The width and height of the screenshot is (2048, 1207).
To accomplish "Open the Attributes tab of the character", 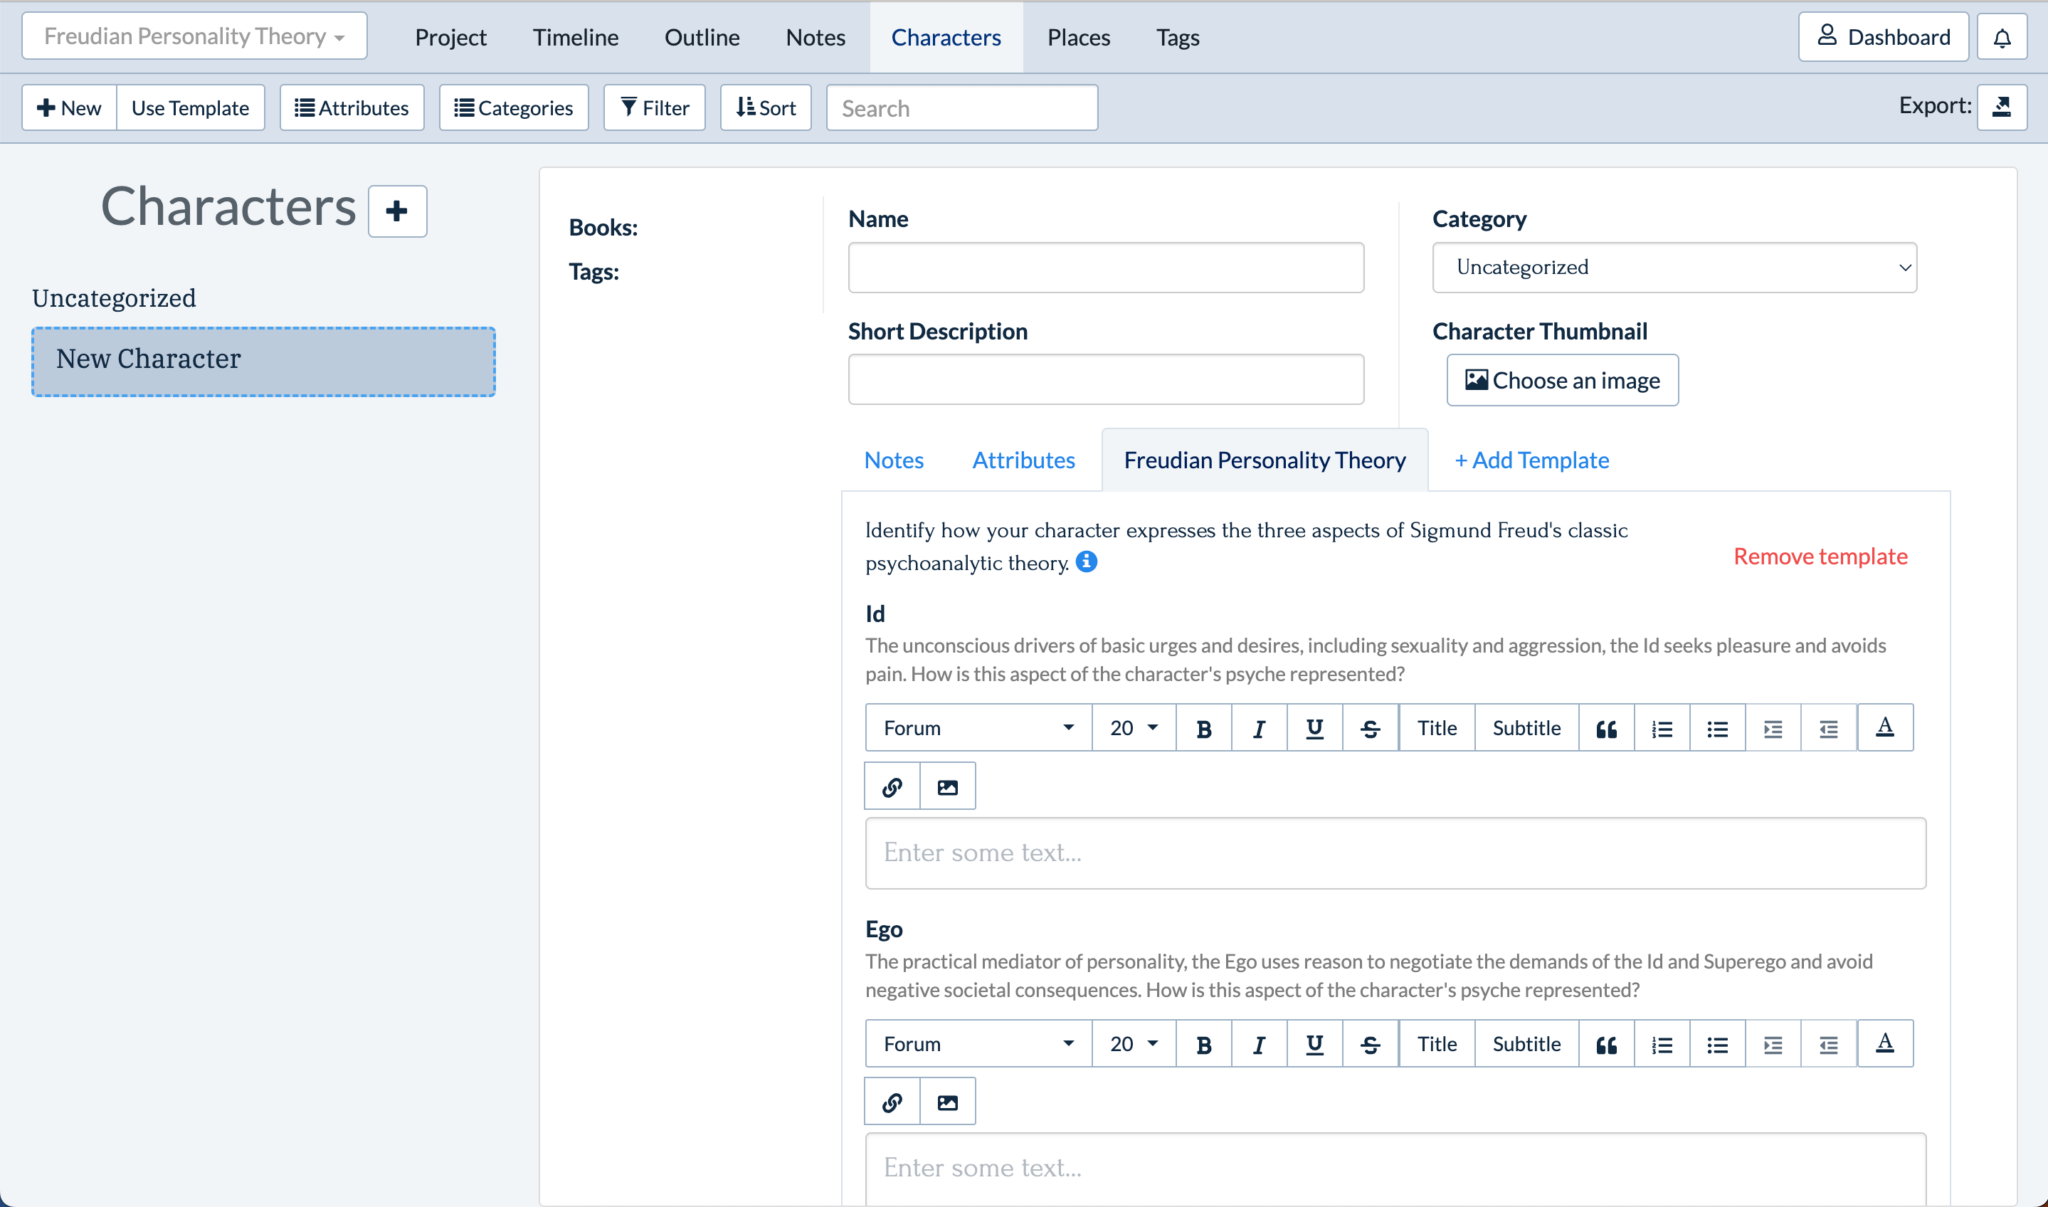I will [x=1023, y=460].
